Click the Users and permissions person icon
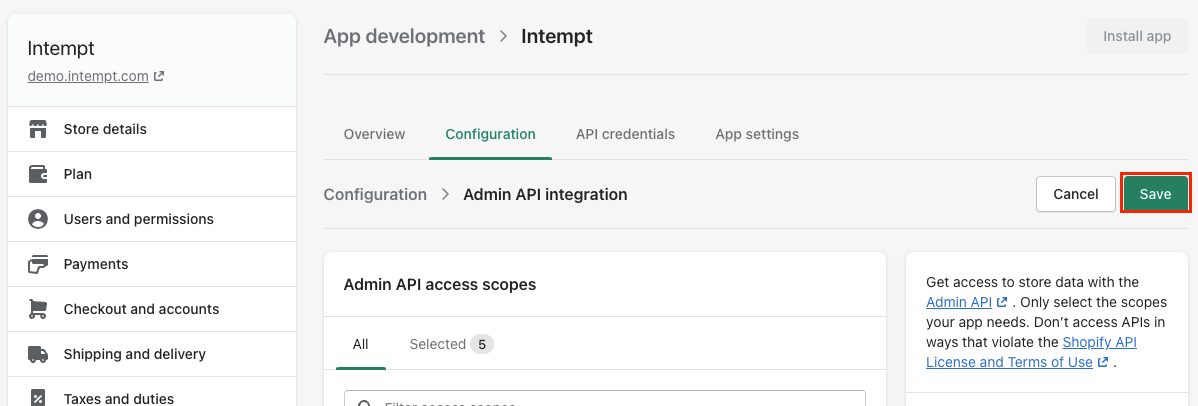The height and width of the screenshot is (406, 1198). (x=37, y=219)
